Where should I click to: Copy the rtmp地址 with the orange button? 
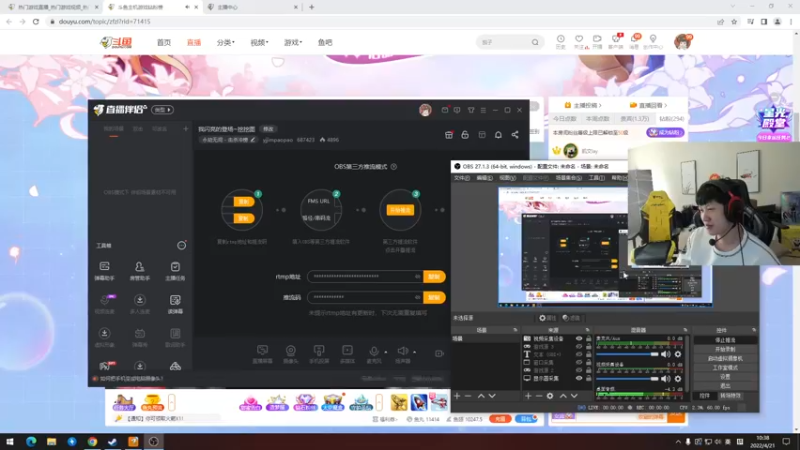[x=434, y=277]
